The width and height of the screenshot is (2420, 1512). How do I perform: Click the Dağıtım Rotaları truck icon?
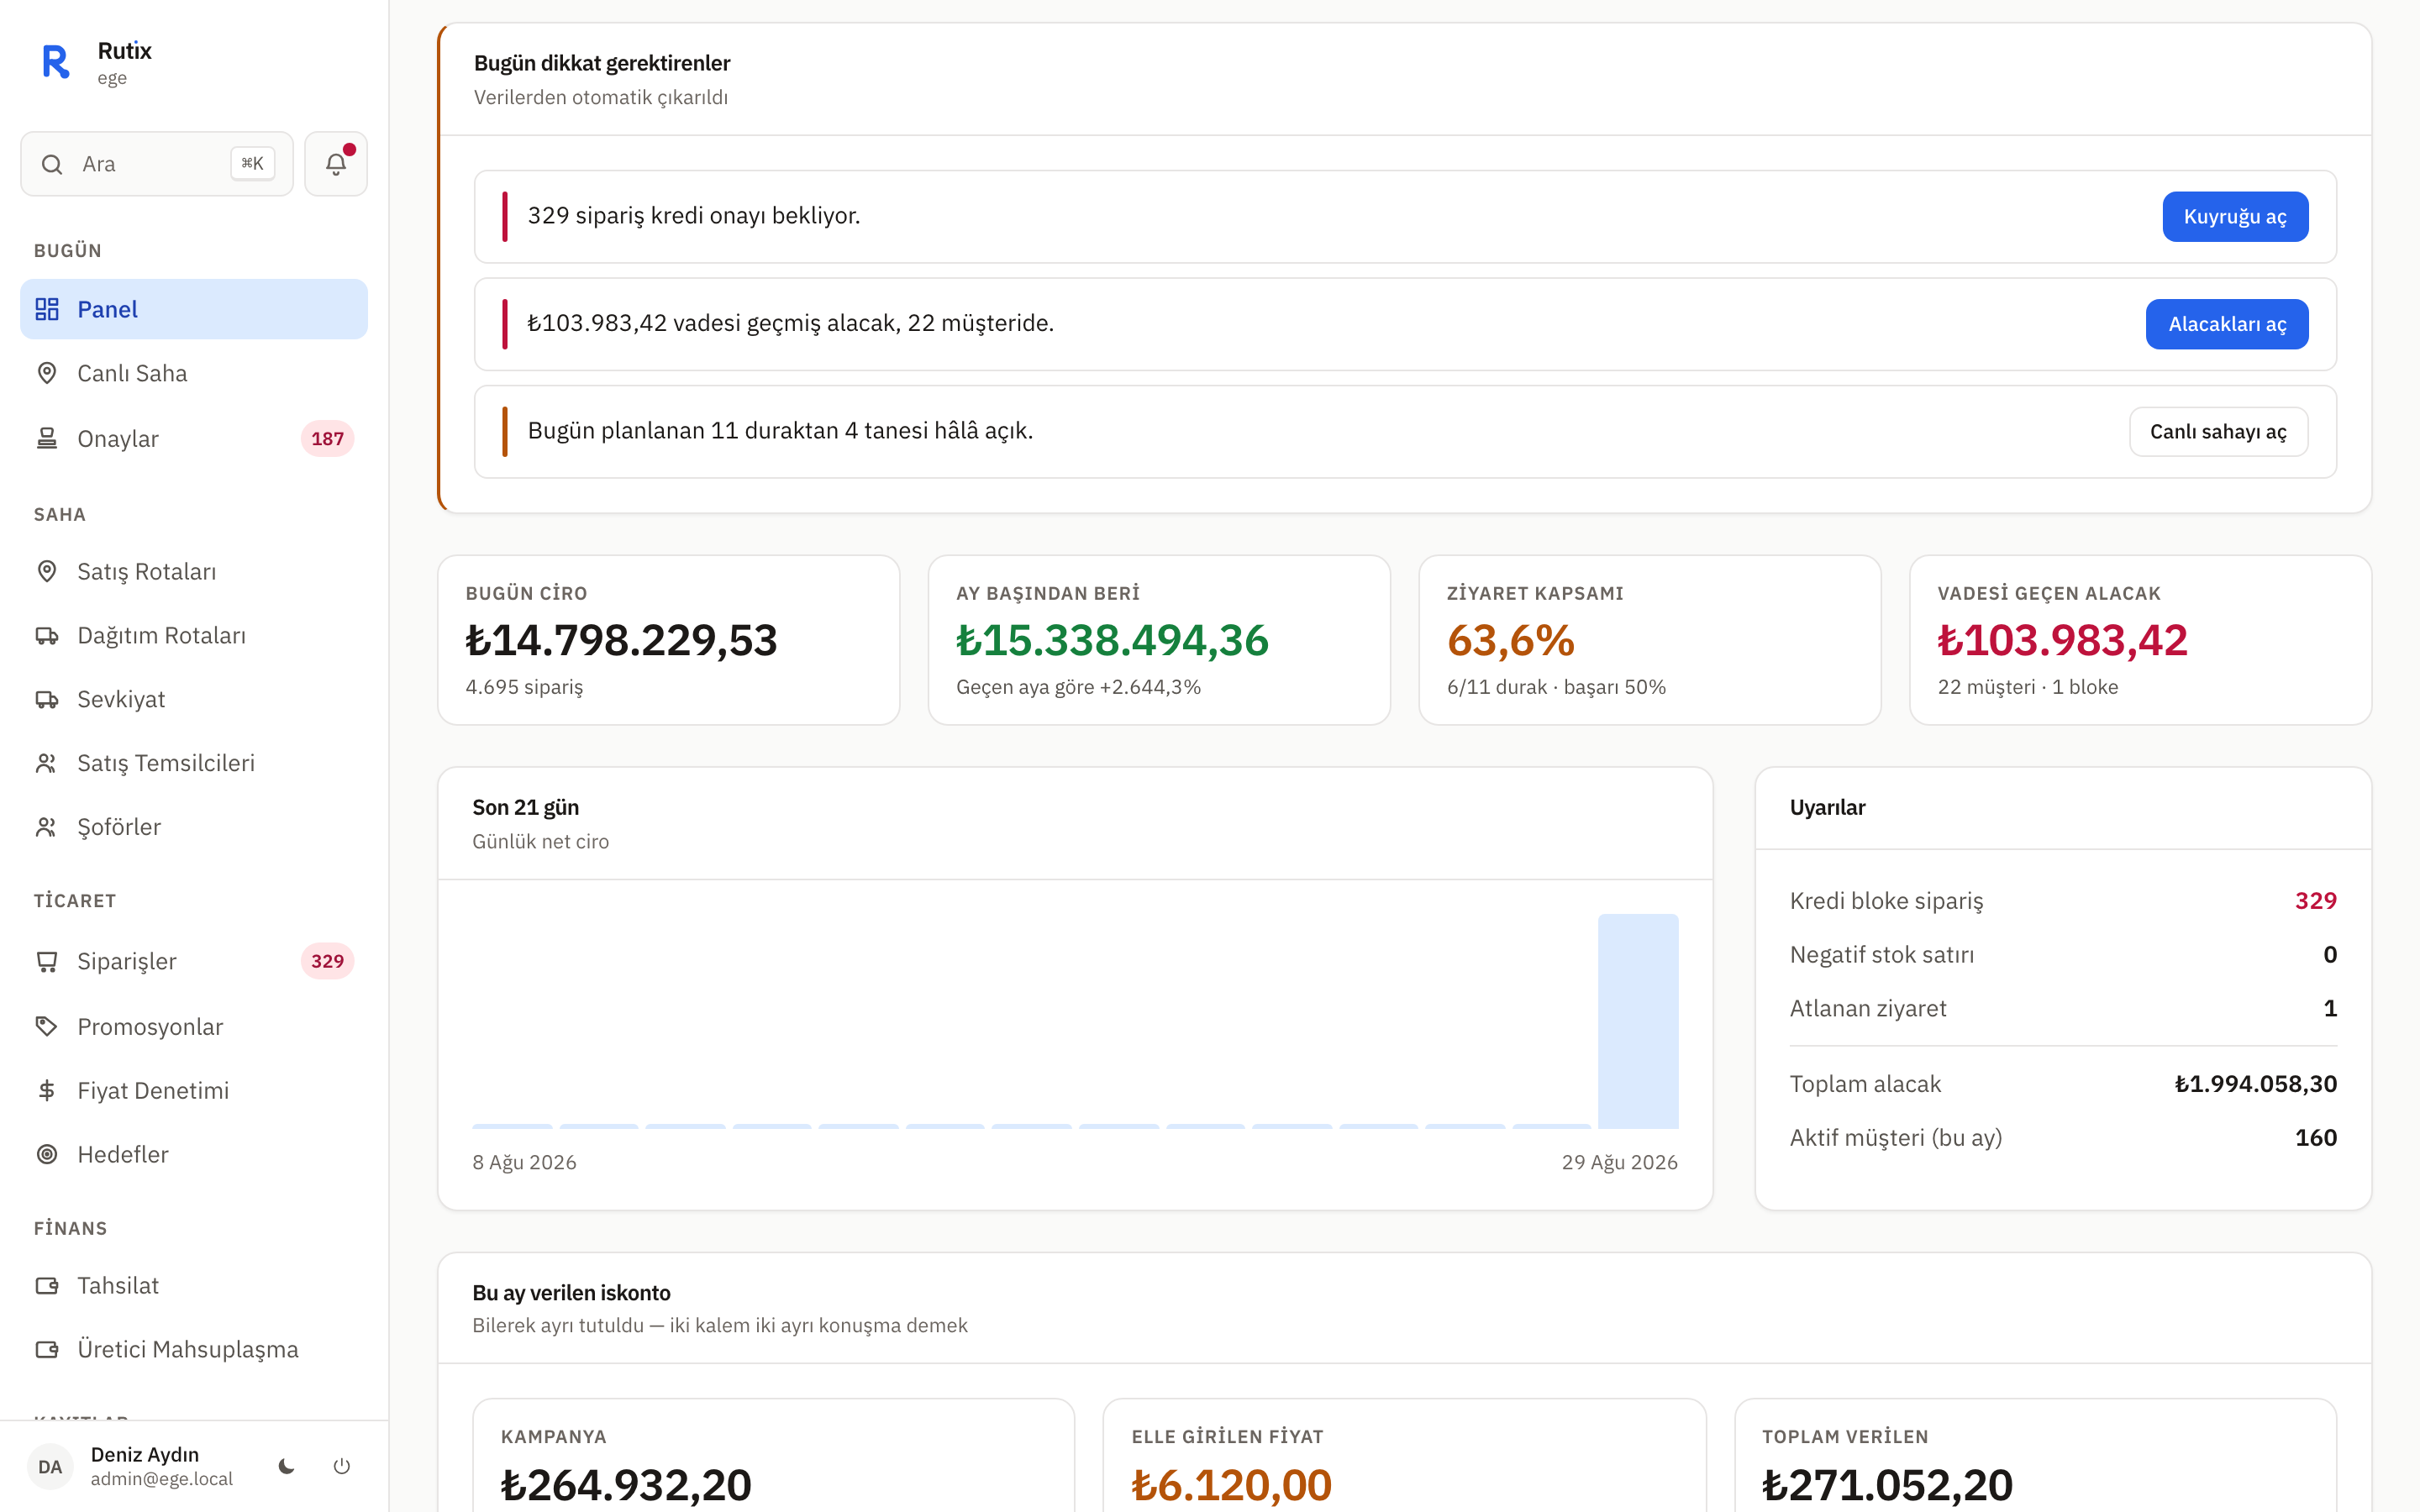click(x=47, y=635)
